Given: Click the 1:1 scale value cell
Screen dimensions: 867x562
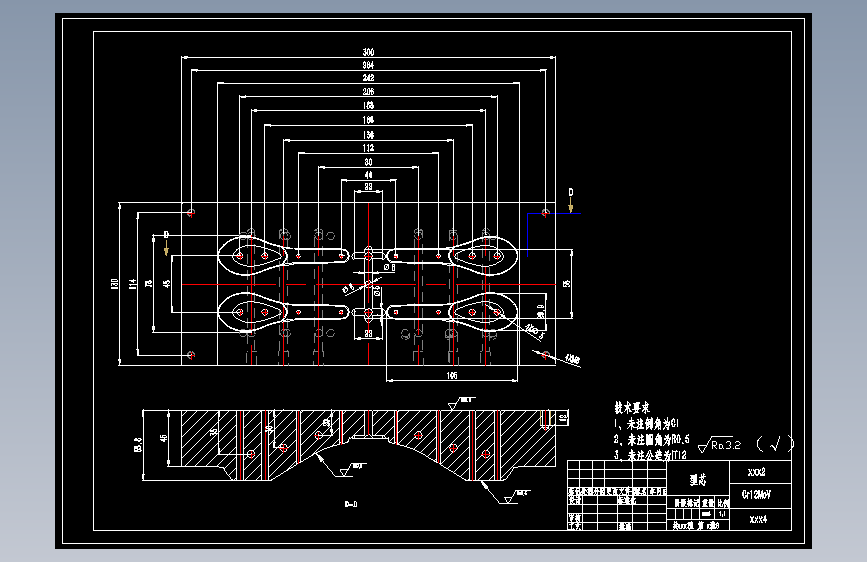Looking at the screenshot, I should coord(723,514).
